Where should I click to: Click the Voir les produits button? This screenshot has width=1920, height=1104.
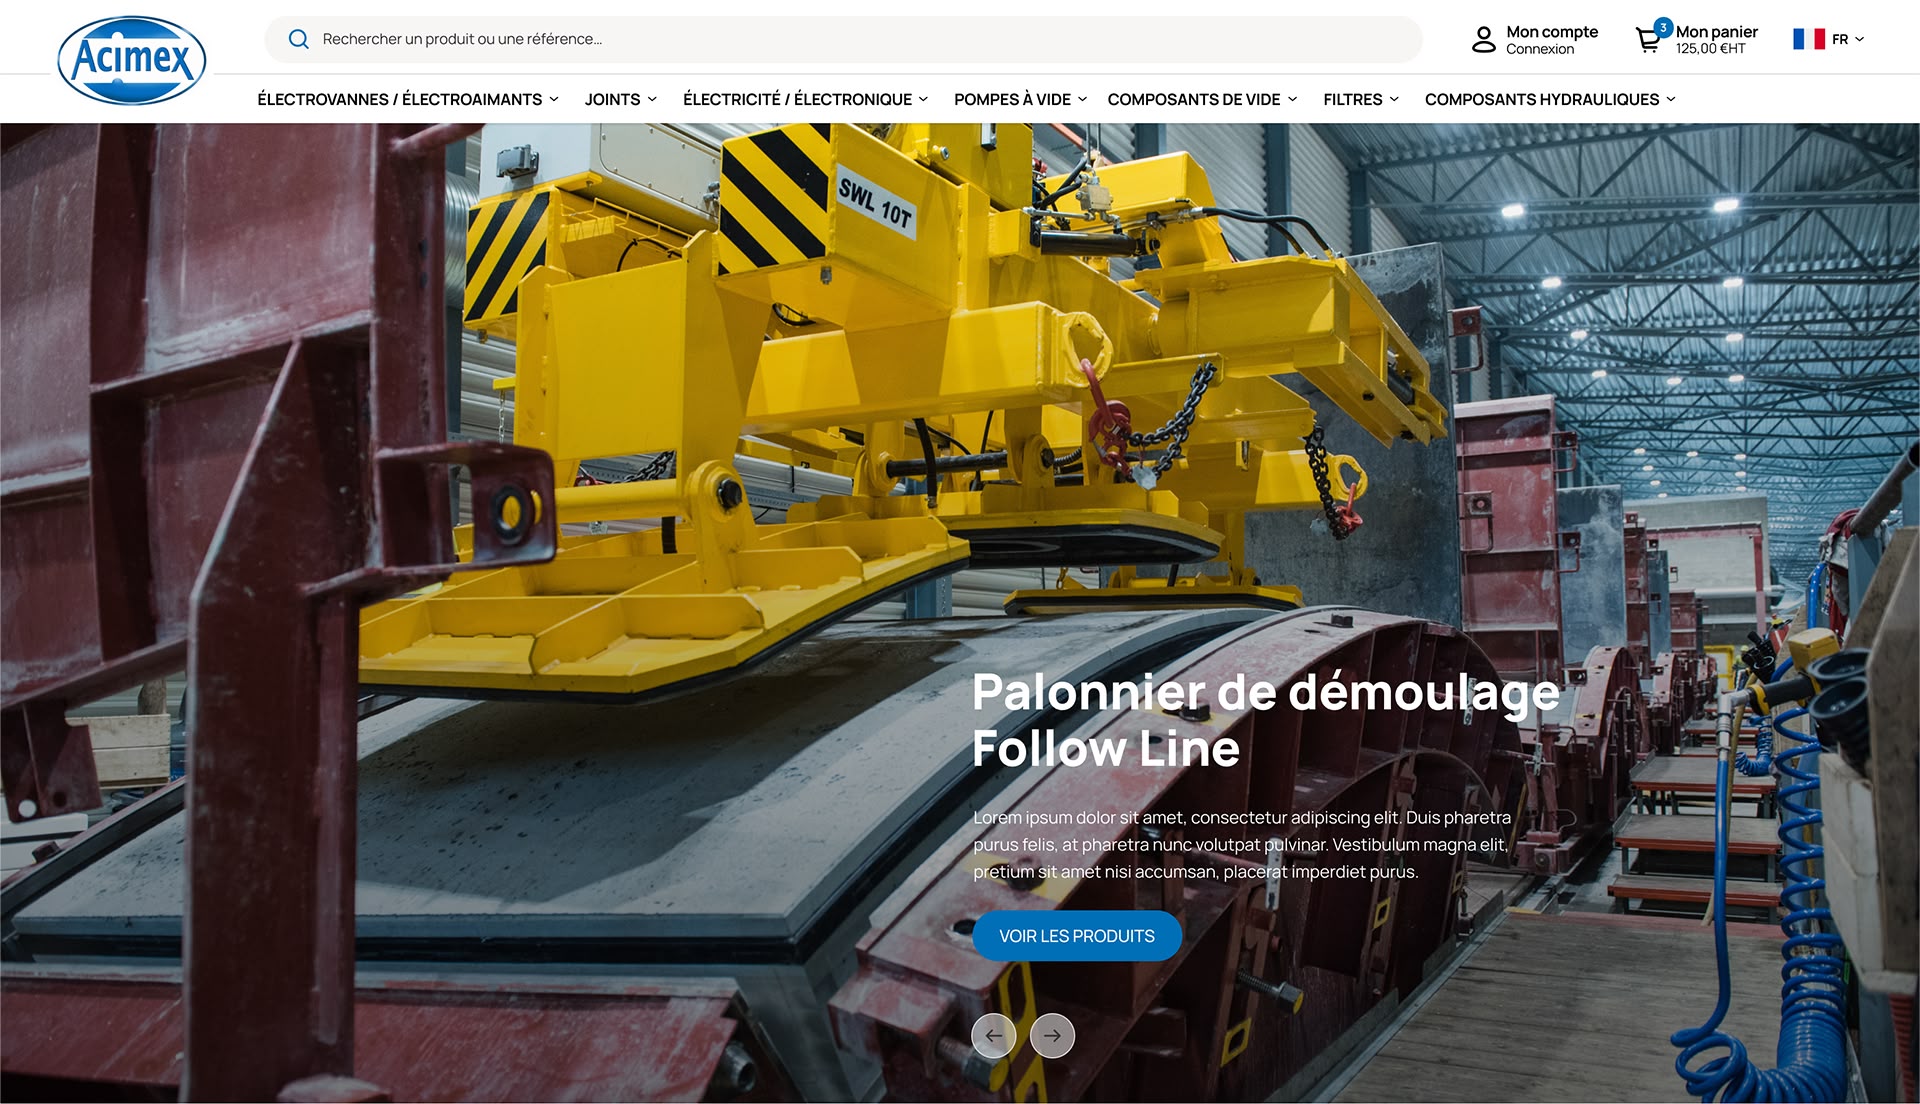point(1076,936)
